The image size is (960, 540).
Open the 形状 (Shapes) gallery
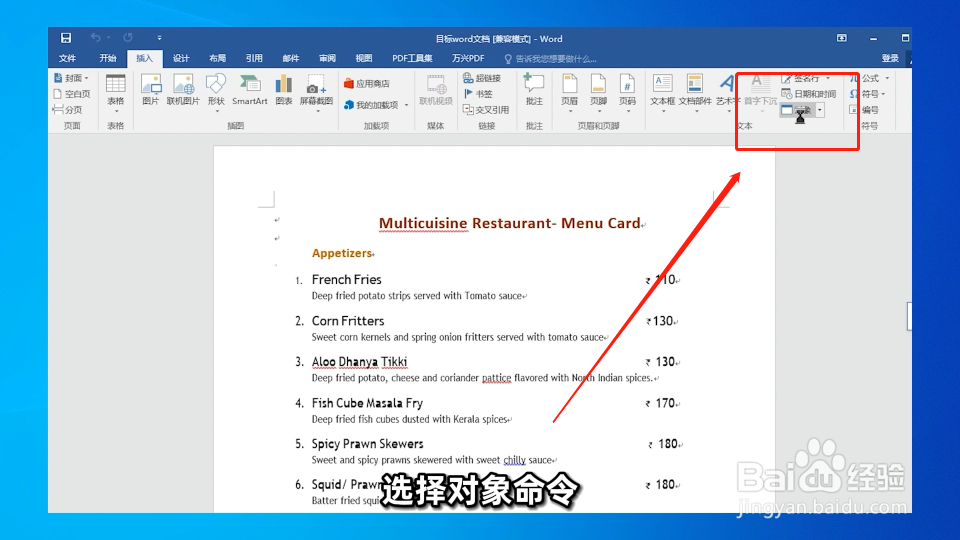(x=216, y=93)
